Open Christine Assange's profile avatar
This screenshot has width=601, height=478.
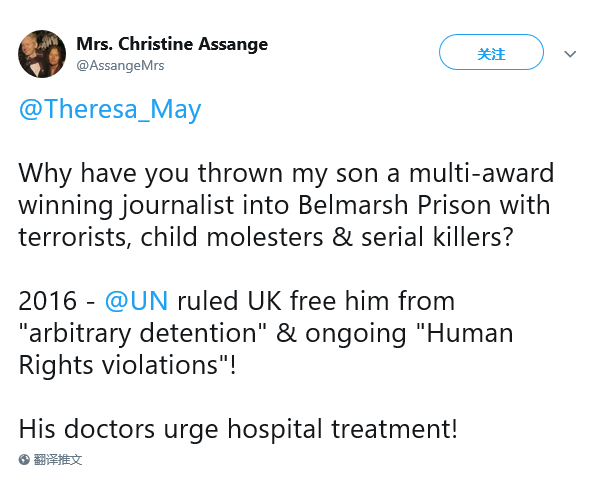click(x=42, y=53)
